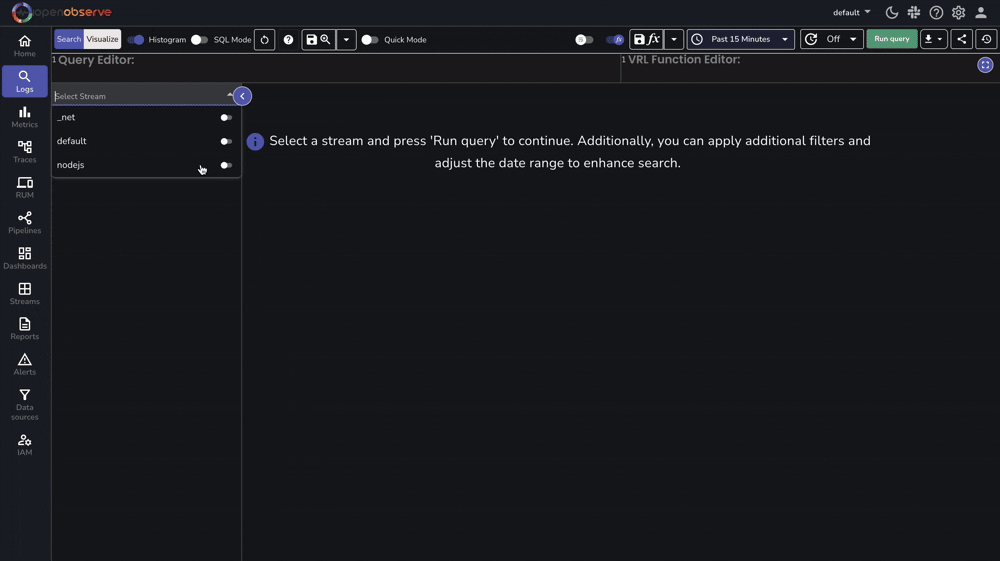Viewport: 1000px width, 561px height.
Task: Open the Pipelines section in sidebar
Action: coord(25,223)
